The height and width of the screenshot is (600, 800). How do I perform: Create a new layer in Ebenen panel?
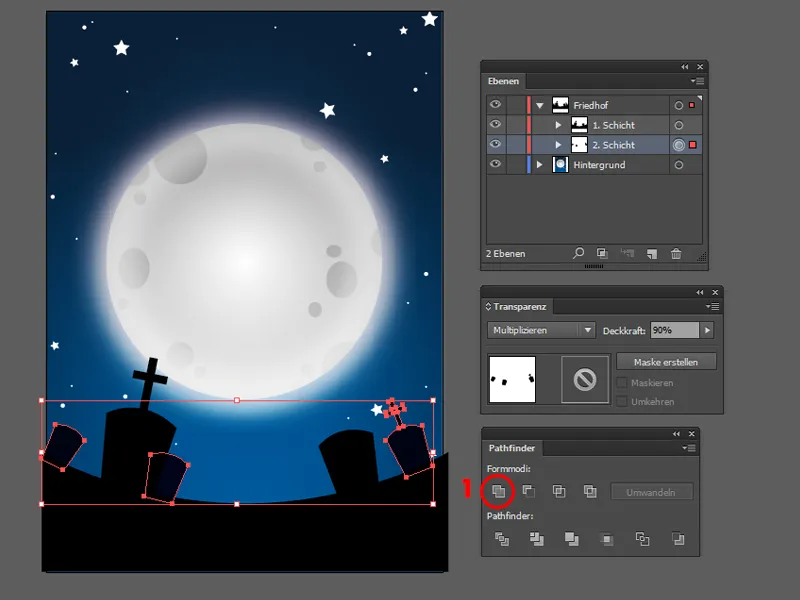point(651,254)
